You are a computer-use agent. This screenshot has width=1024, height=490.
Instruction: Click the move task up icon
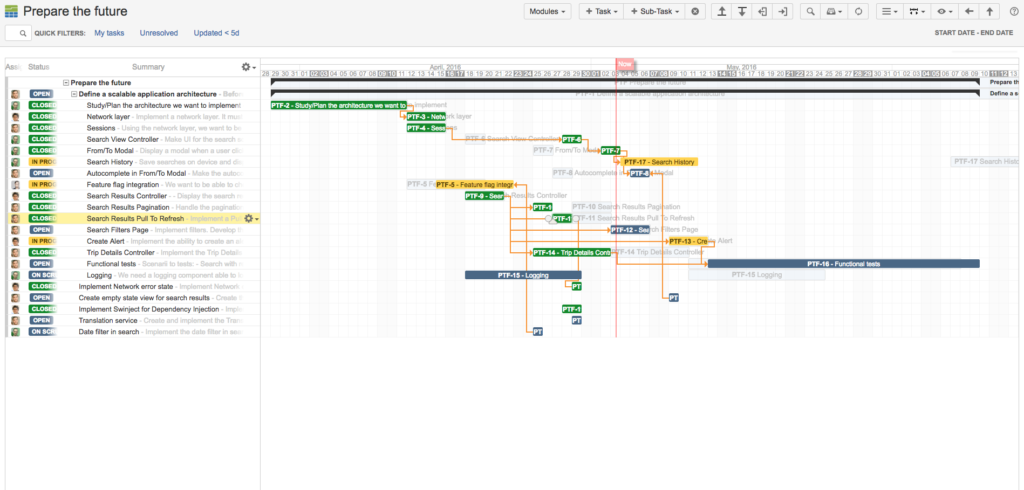[x=722, y=11]
